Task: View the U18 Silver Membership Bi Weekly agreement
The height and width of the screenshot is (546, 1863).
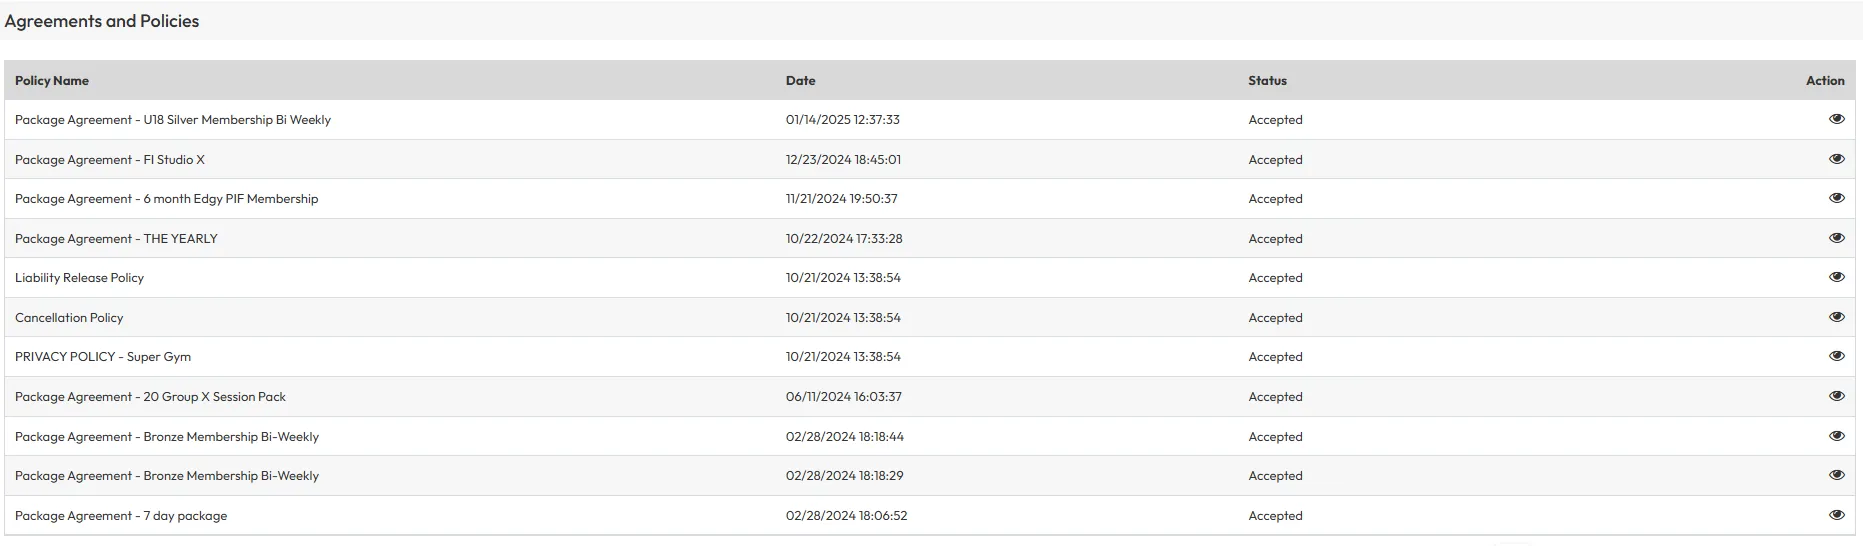Action: pyautogui.click(x=1836, y=119)
